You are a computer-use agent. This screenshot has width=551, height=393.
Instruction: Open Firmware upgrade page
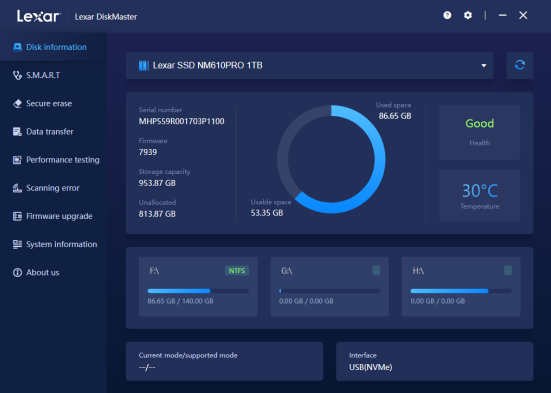(53, 216)
